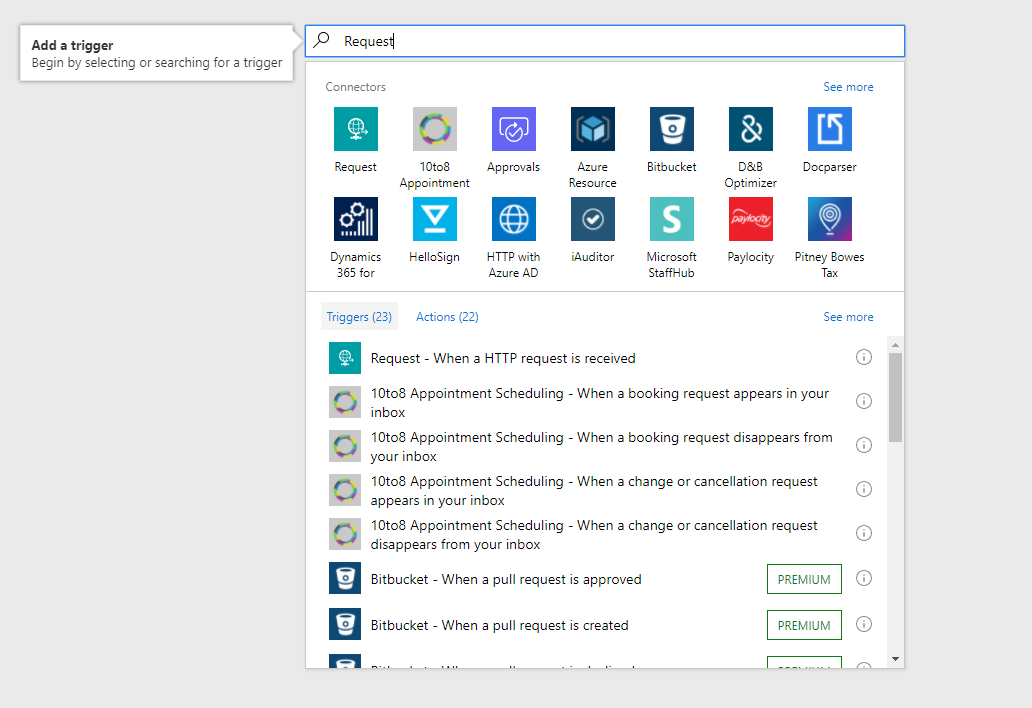Pick the Bitbucket connector icon
The height and width of the screenshot is (708, 1032).
click(671, 129)
